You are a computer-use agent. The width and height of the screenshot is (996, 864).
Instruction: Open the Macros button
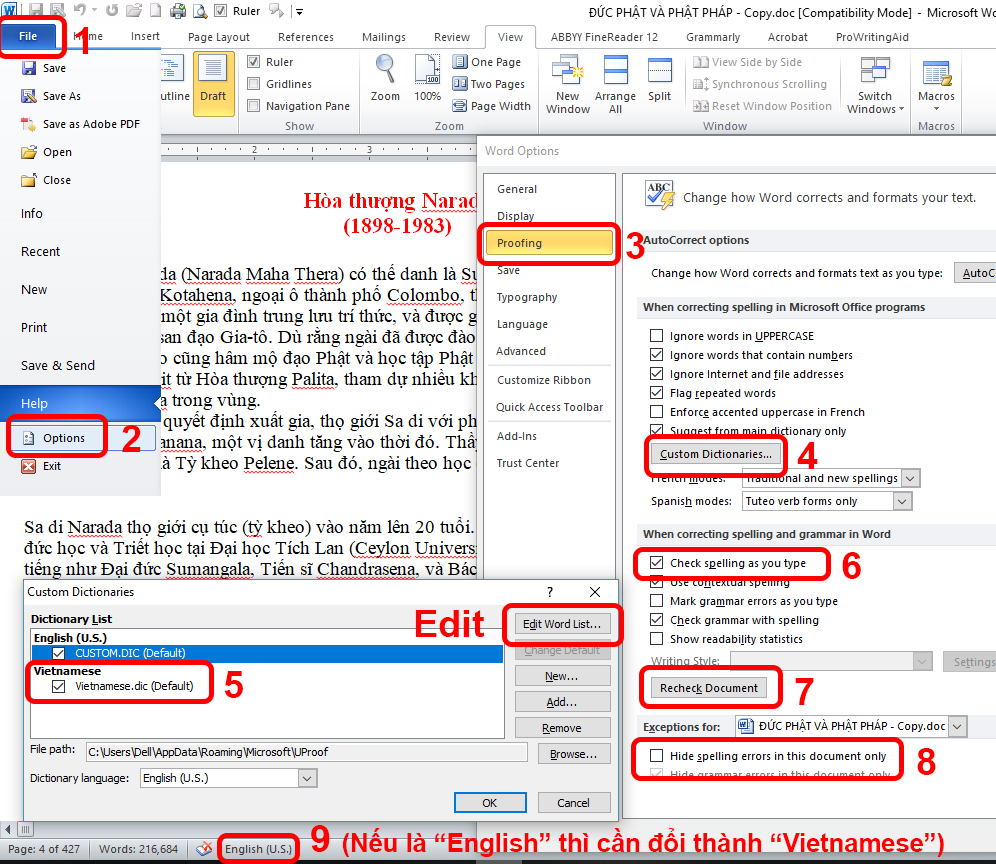(x=936, y=84)
